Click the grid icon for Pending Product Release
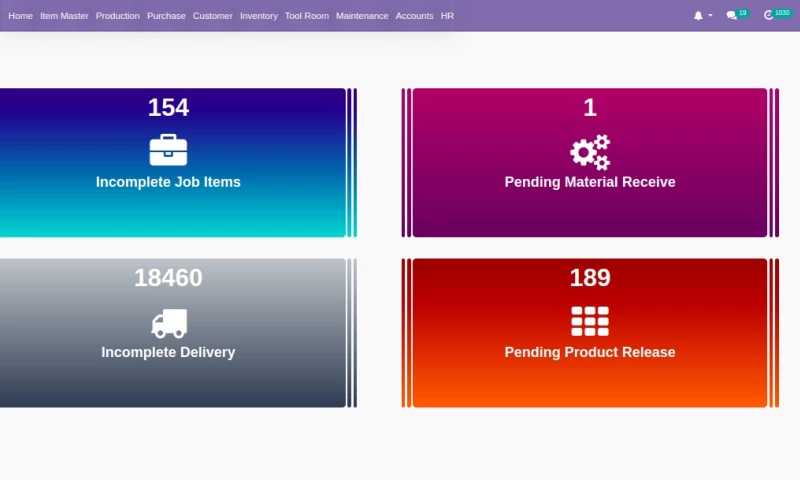Screen dimensions: 800x480 (x=590, y=321)
